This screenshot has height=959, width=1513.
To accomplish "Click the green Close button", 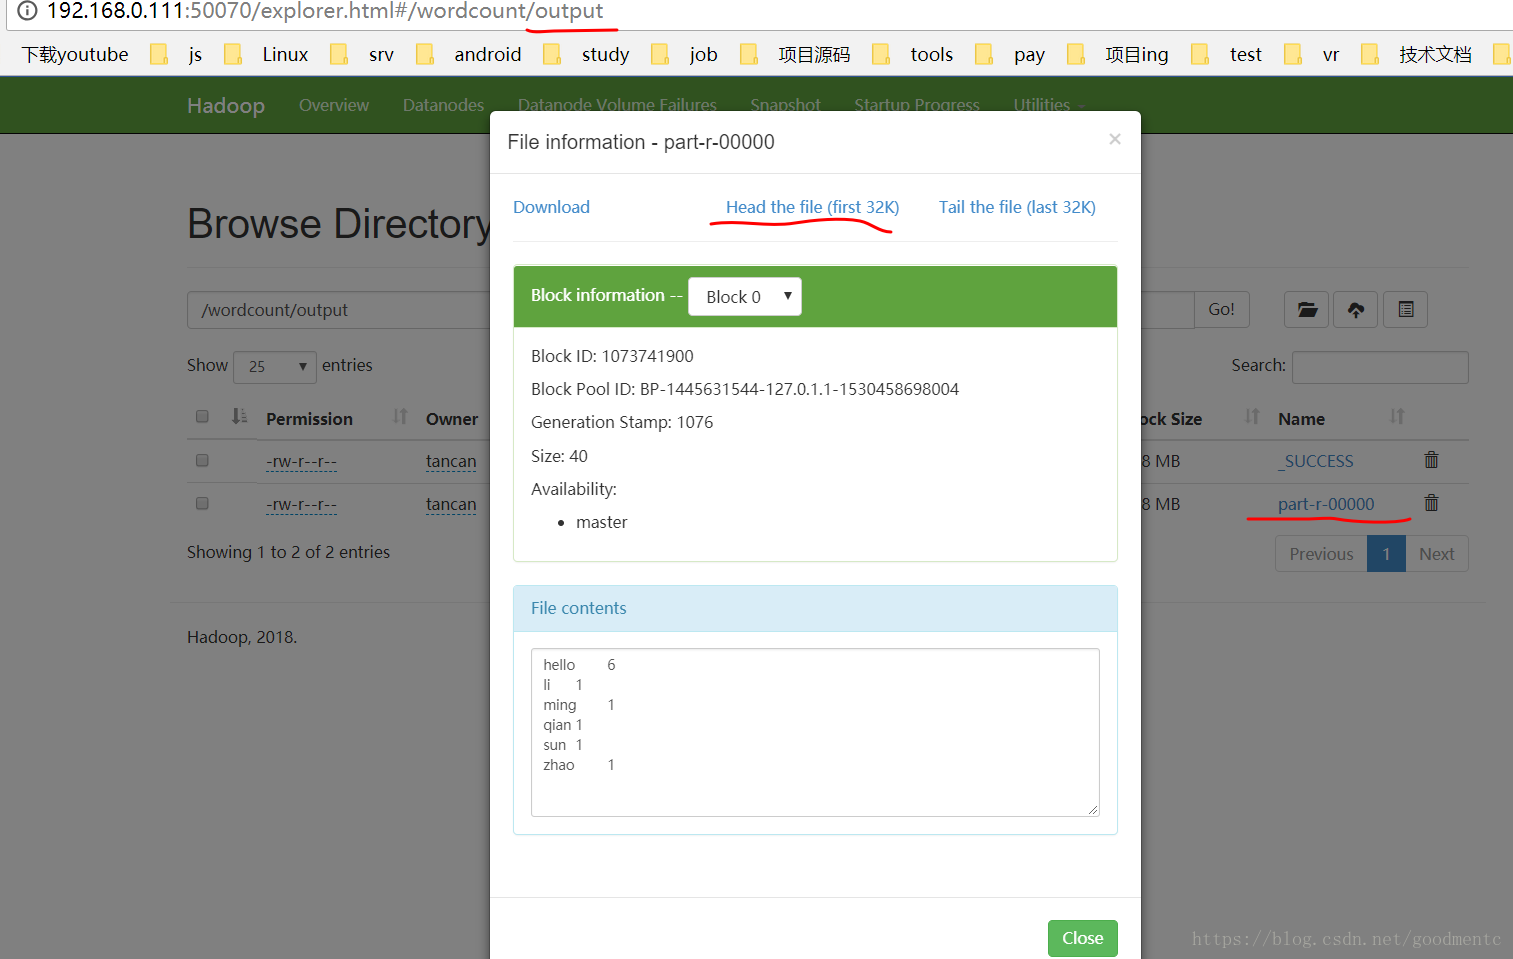I will (1083, 938).
